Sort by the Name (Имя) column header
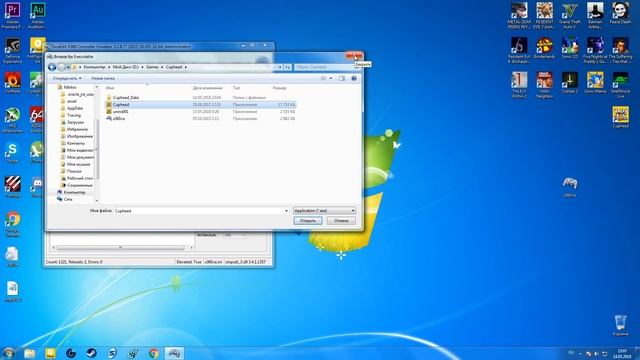640x360 pixels. coord(110,88)
